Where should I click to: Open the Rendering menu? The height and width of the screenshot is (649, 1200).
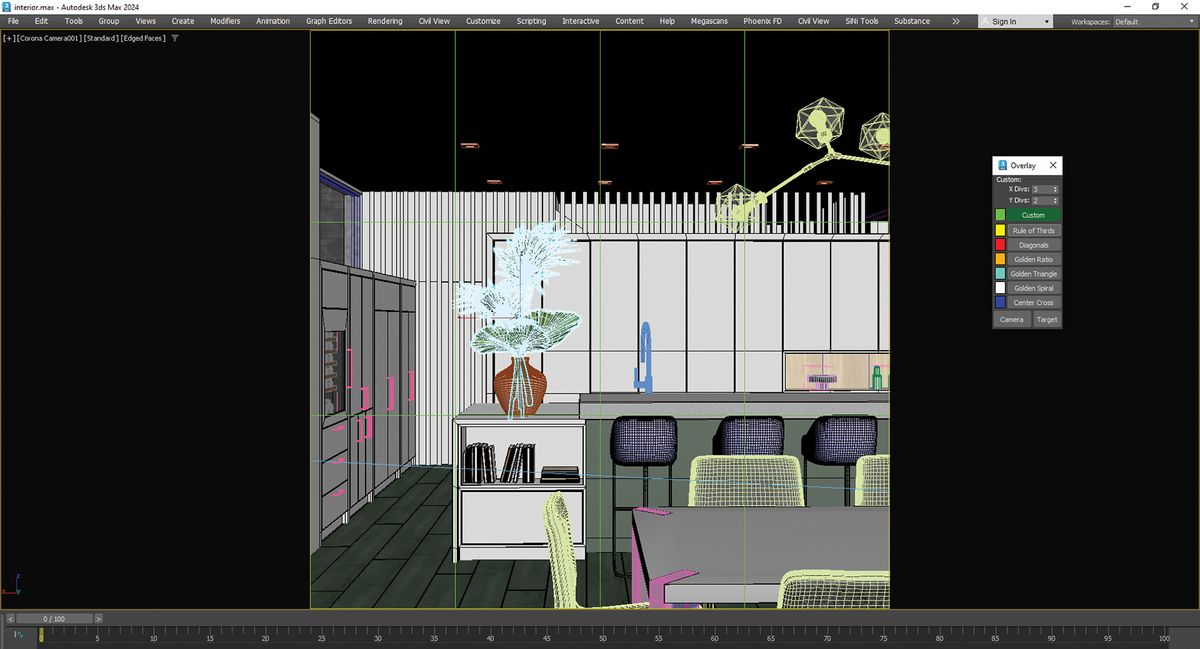[385, 21]
